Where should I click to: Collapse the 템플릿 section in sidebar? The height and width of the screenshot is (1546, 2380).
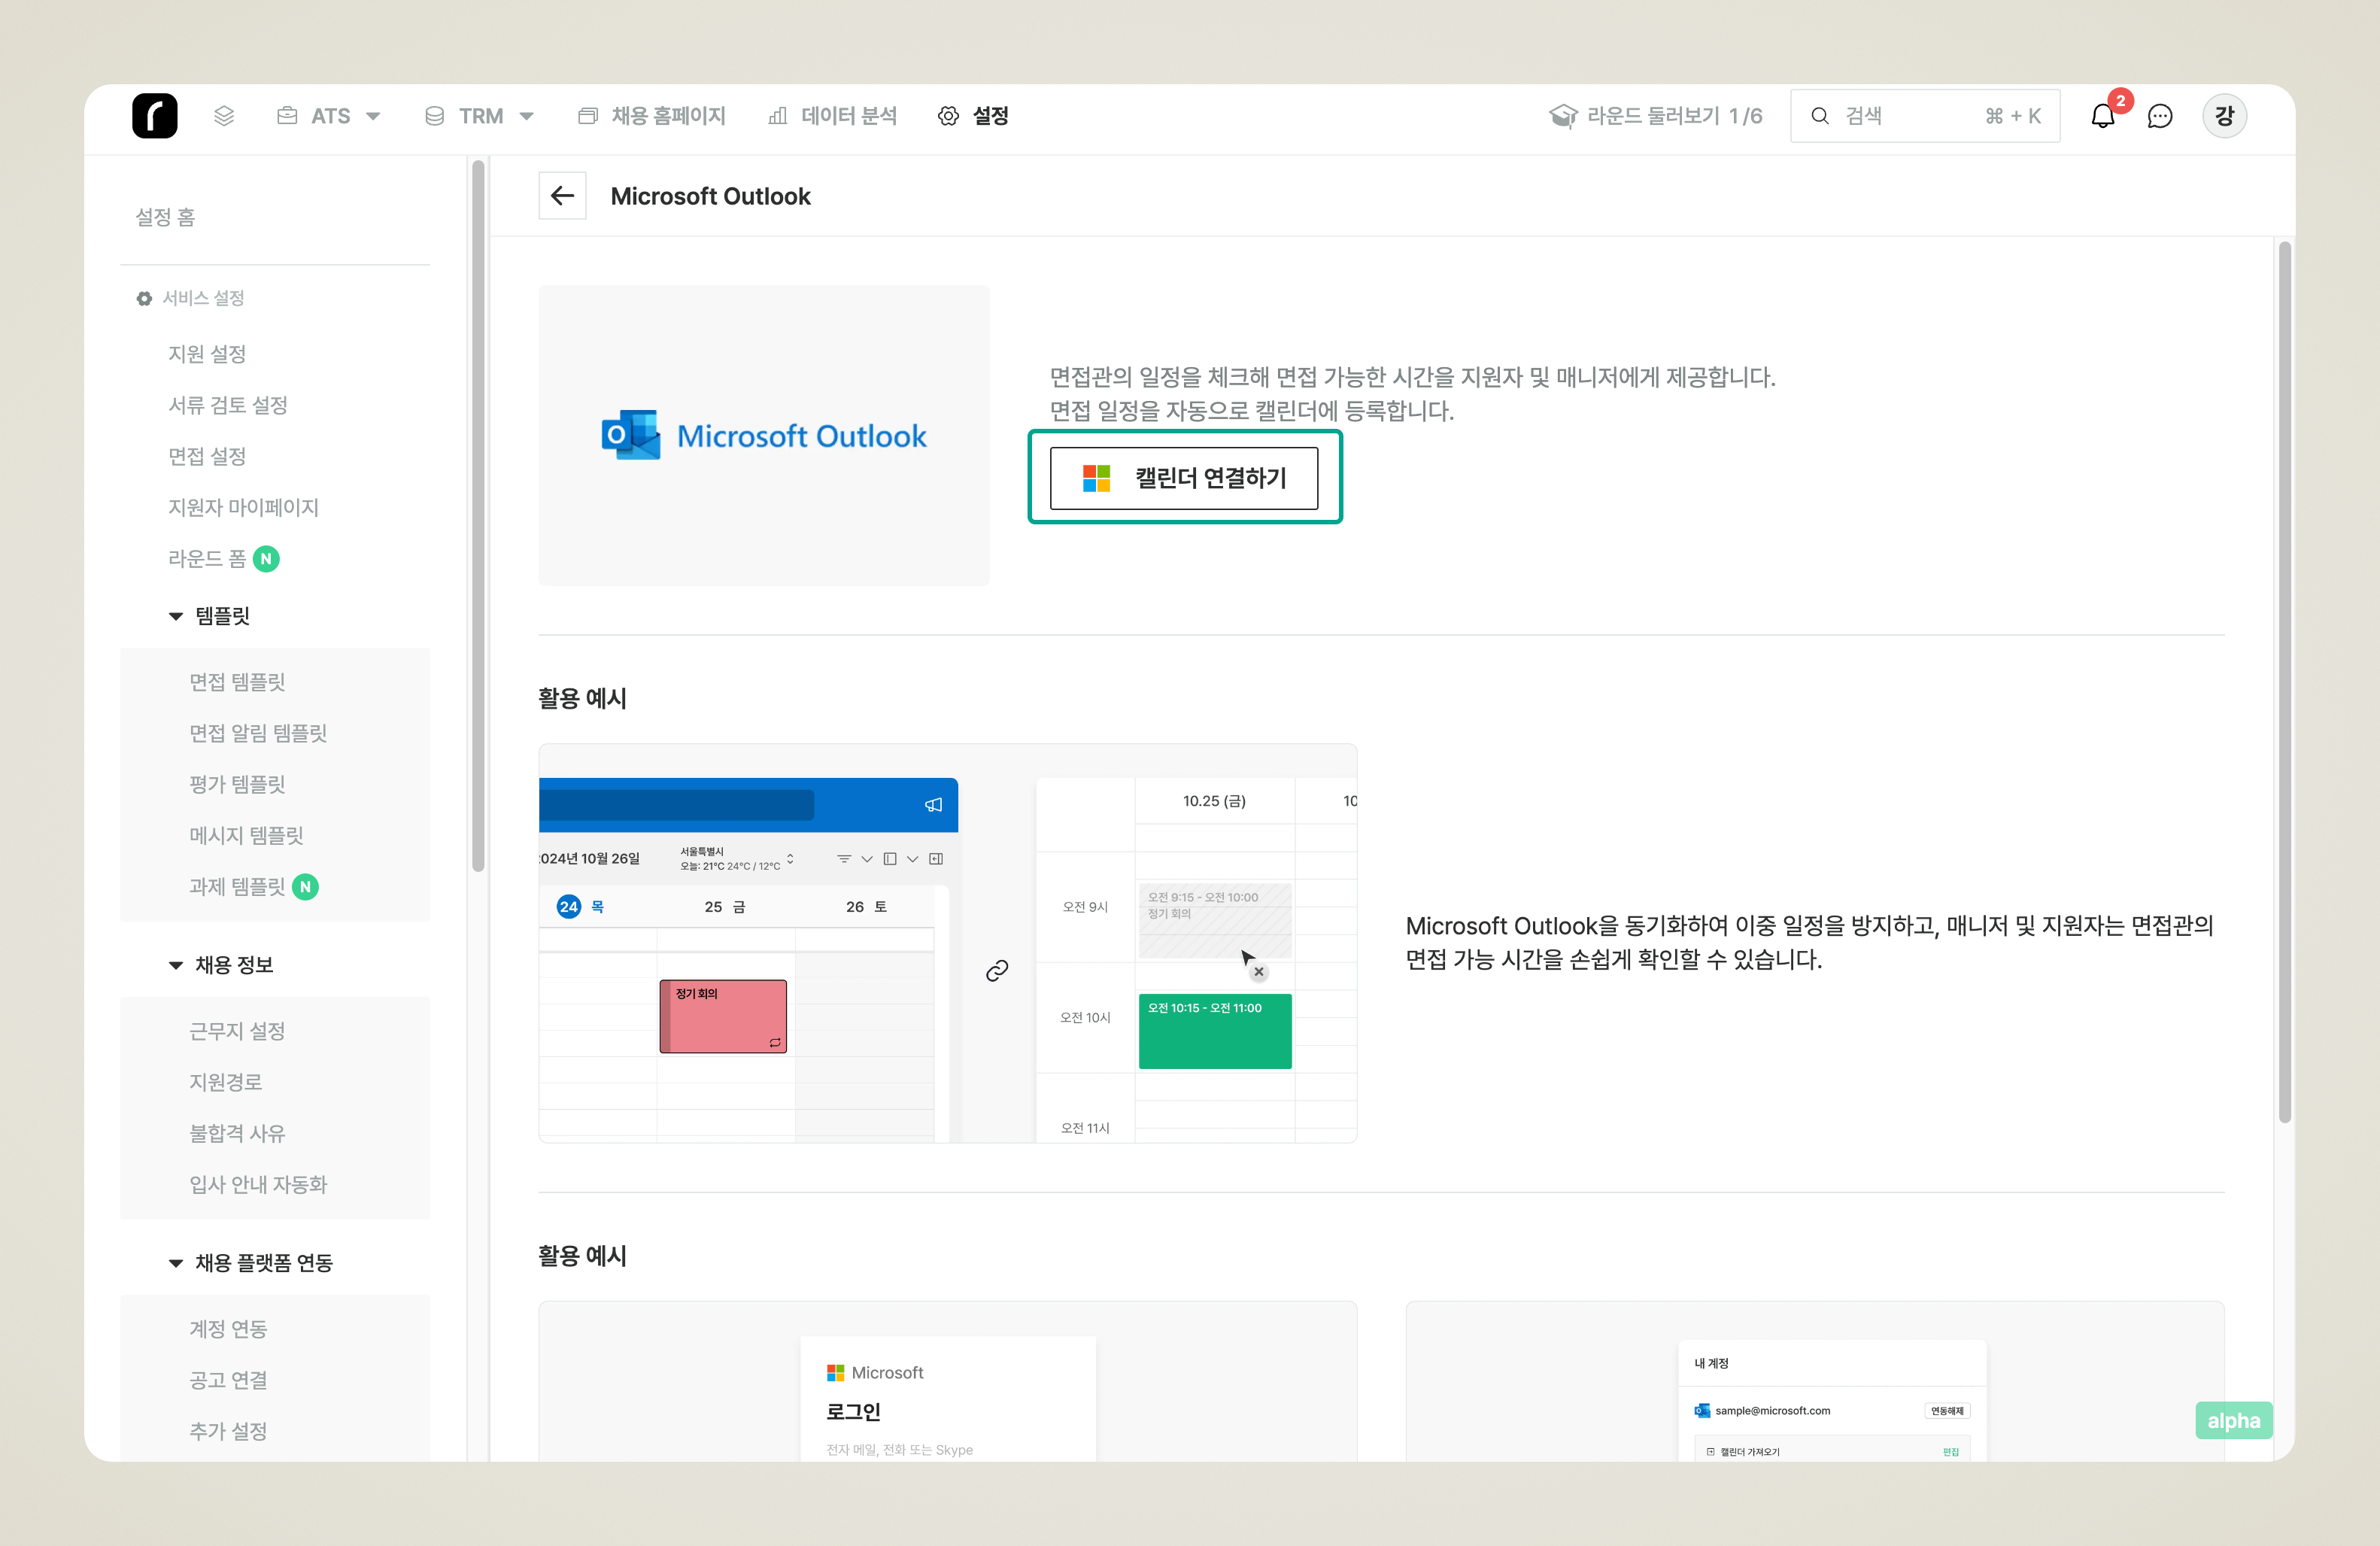[x=176, y=616]
